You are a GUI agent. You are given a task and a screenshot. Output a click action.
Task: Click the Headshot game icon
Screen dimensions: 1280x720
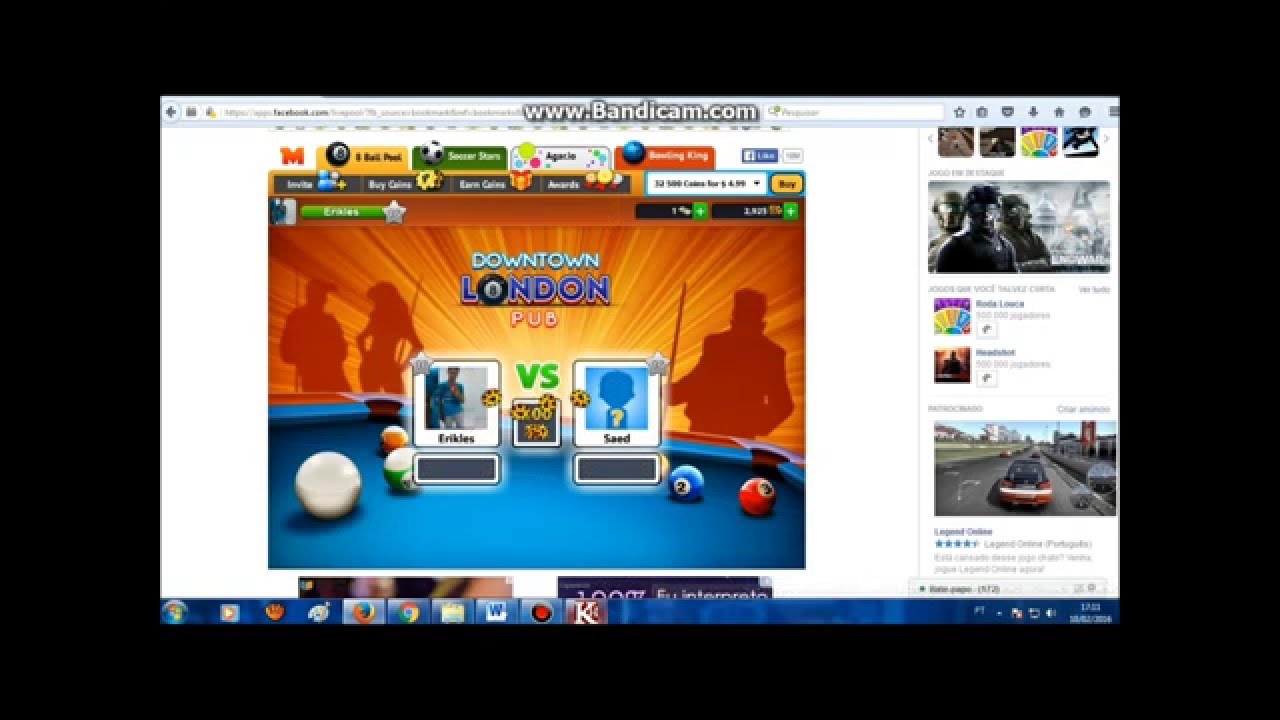pyautogui.click(x=952, y=365)
